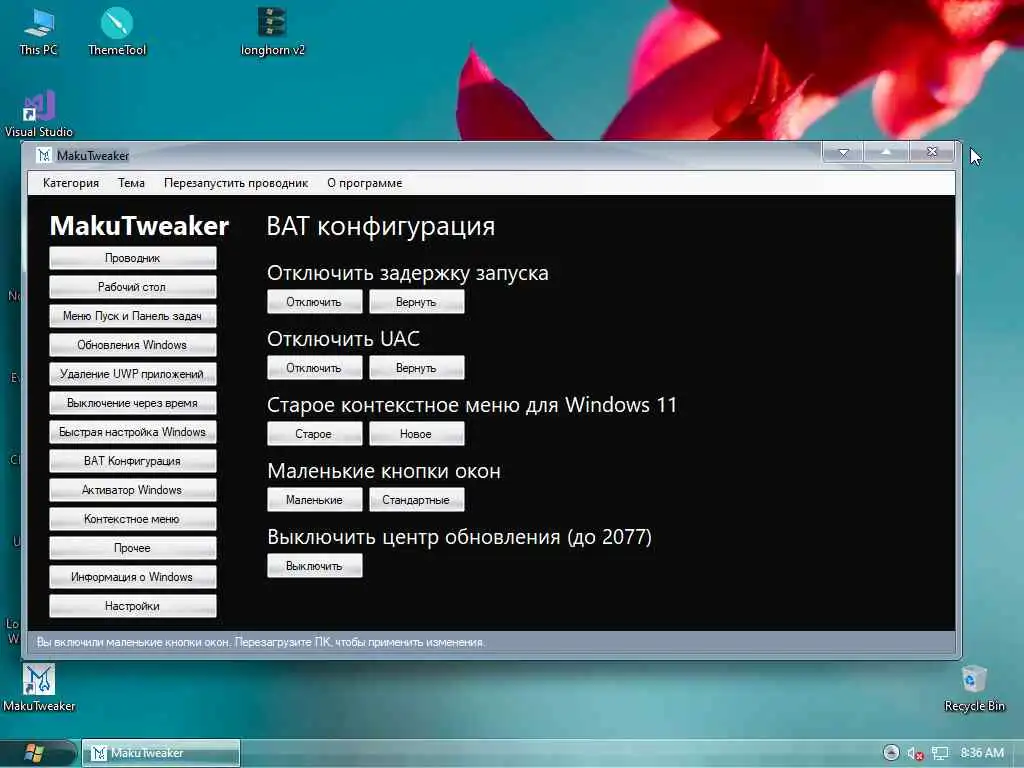Choose Старое context menu for Windows 11
The height and width of the screenshot is (768, 1024).
click(x=314, y=434)
